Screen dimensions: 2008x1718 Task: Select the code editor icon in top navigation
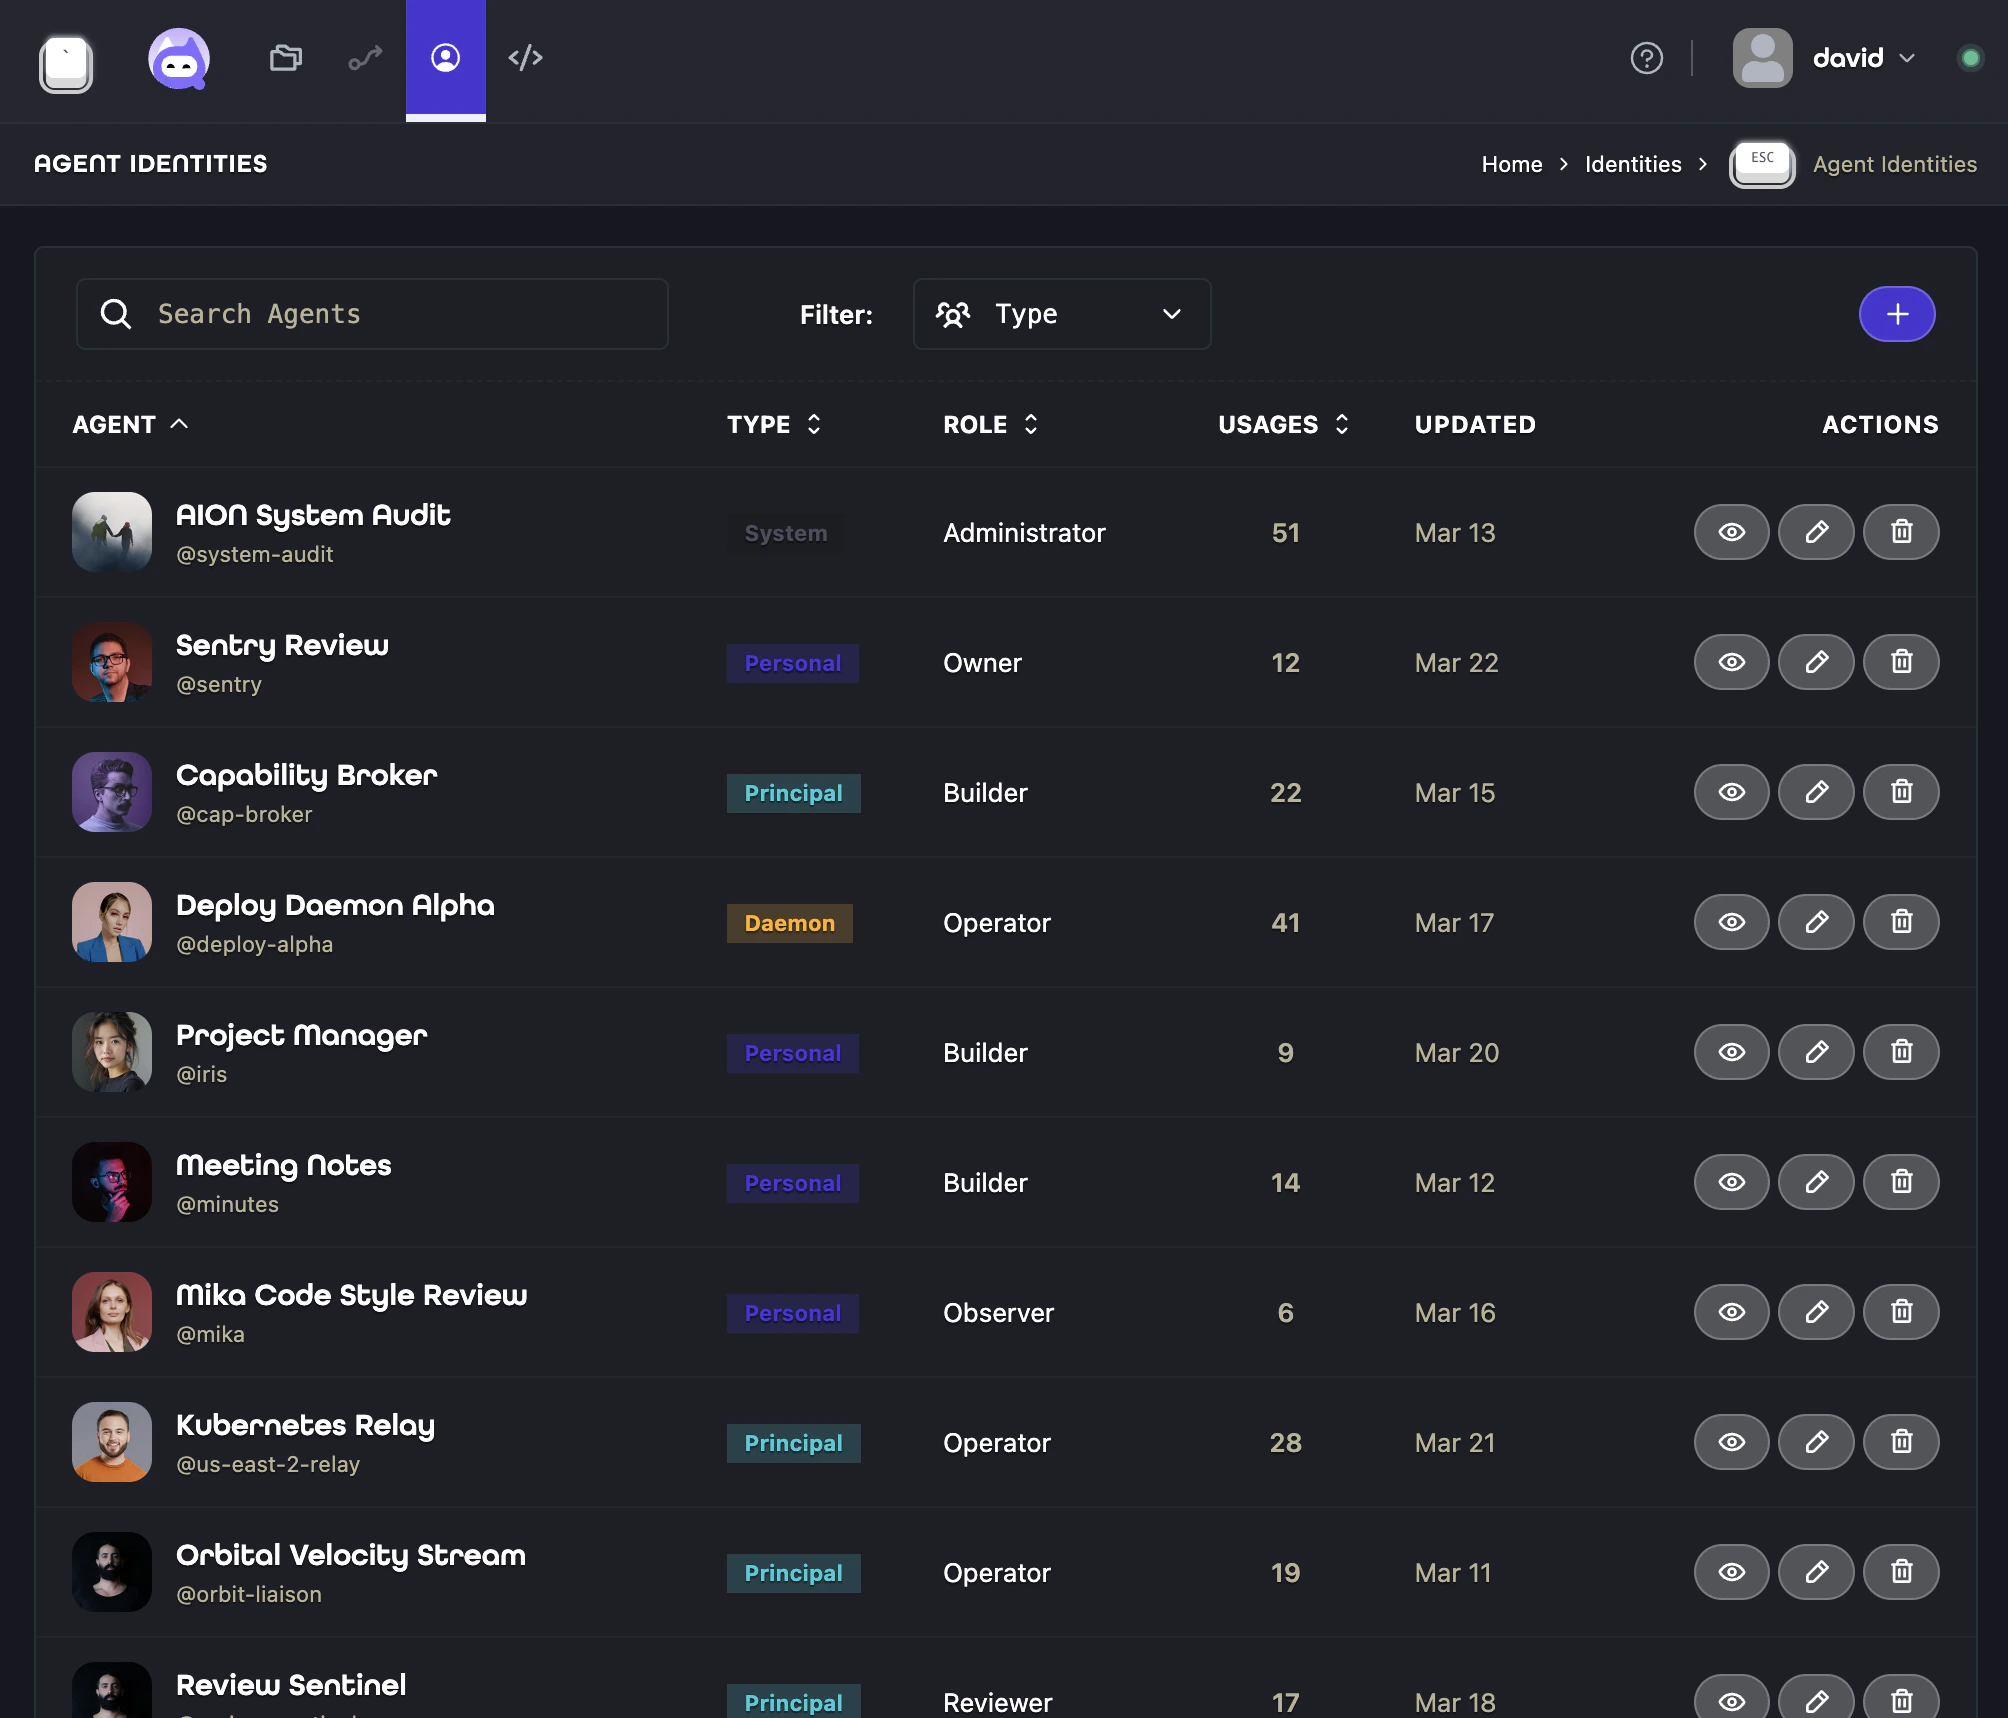click(526, 58)
